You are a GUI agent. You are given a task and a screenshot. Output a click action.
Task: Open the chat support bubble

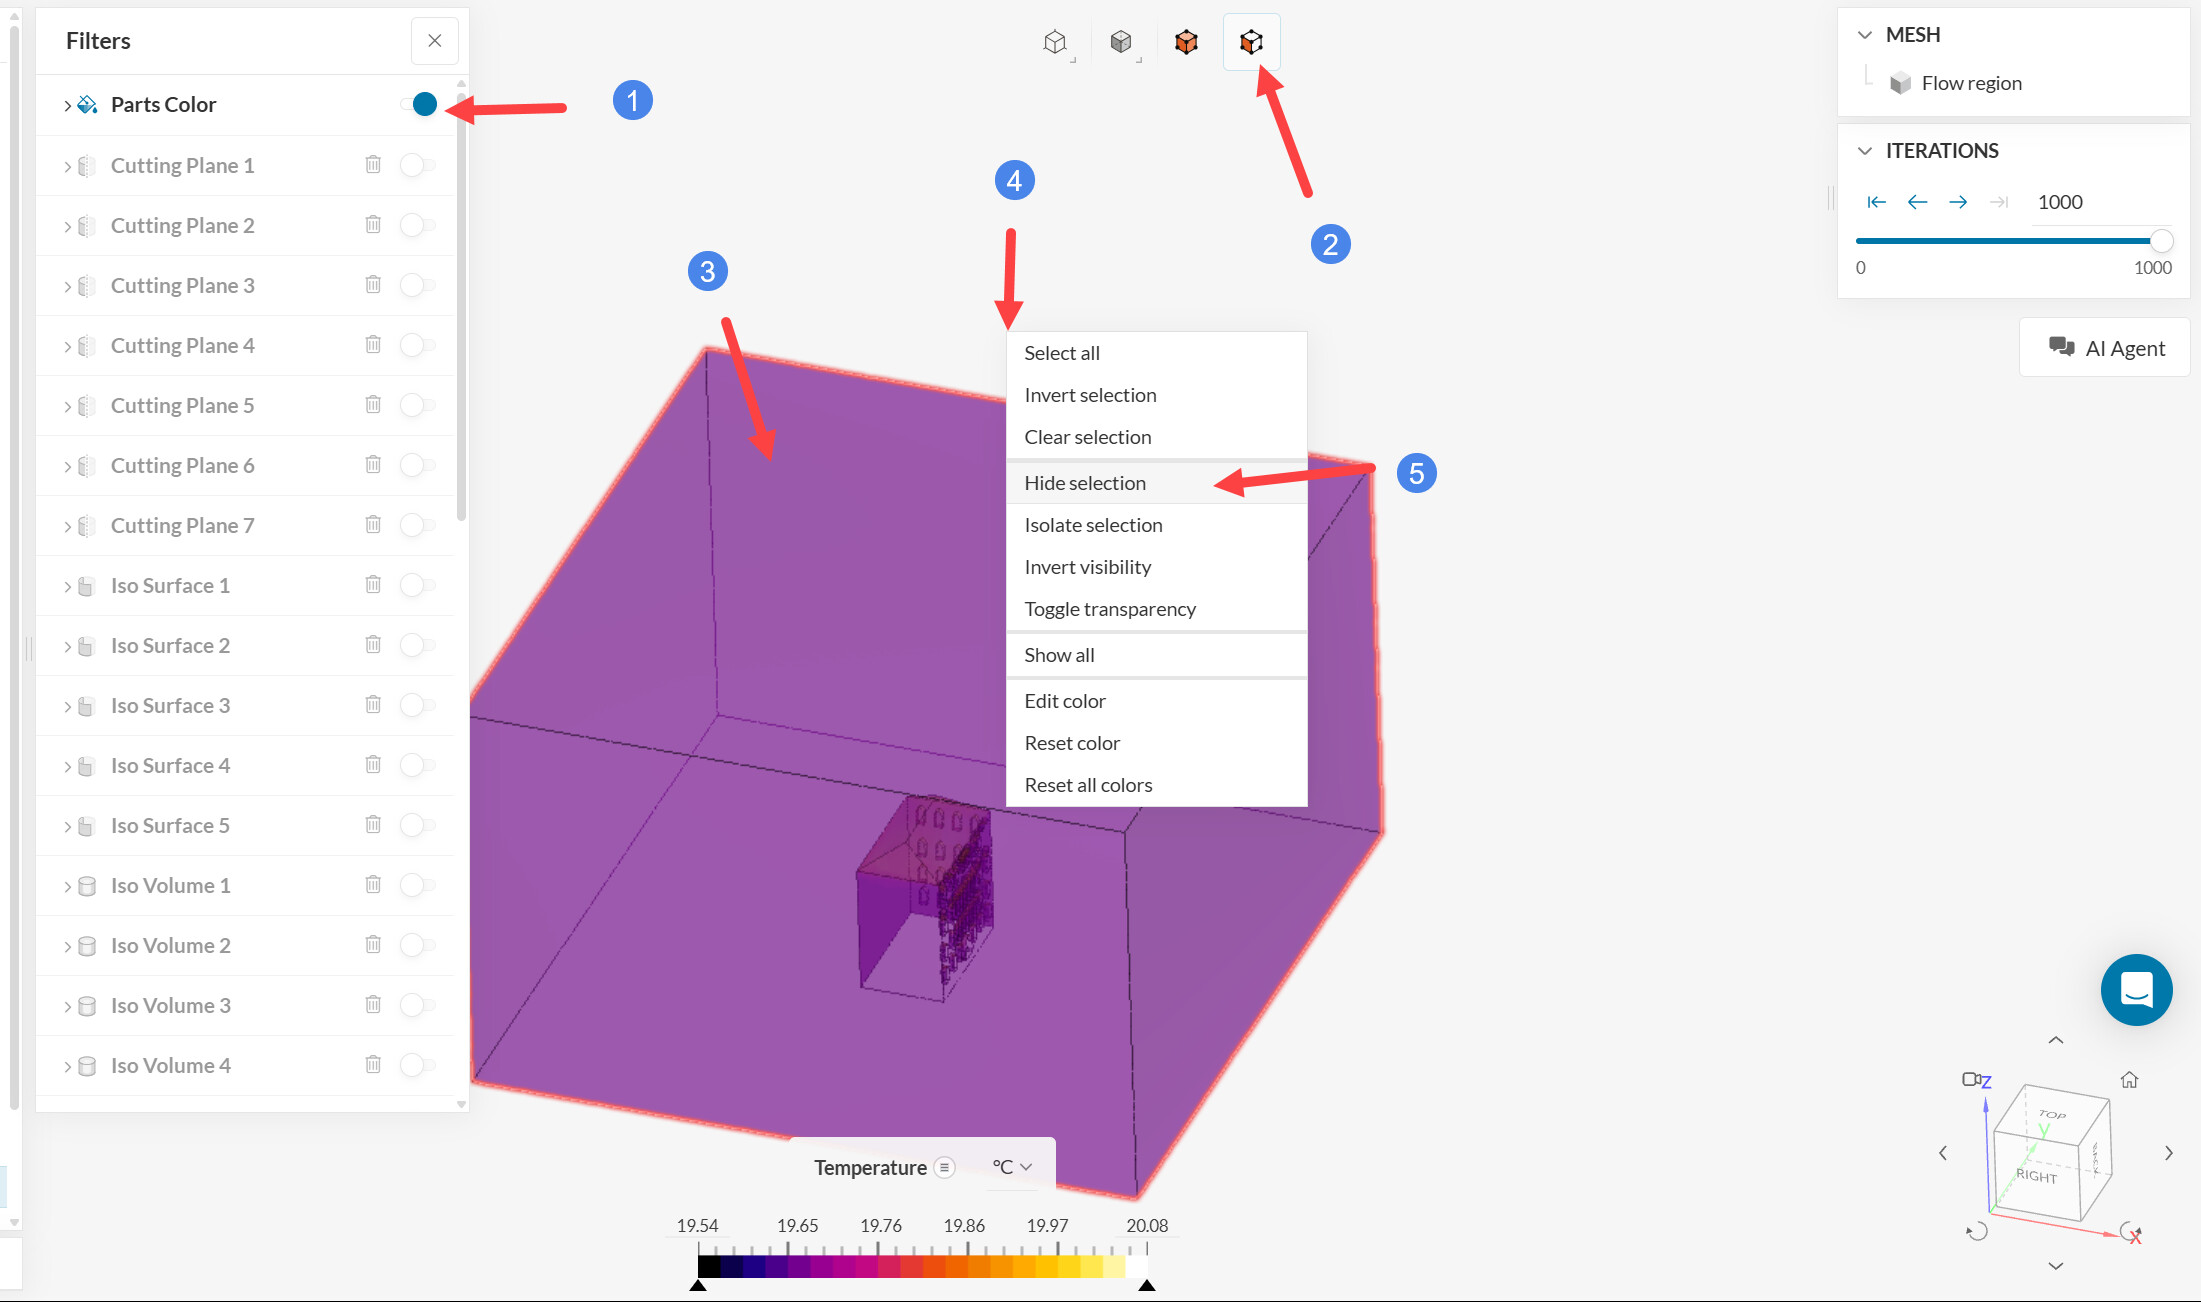[2136, 990]
